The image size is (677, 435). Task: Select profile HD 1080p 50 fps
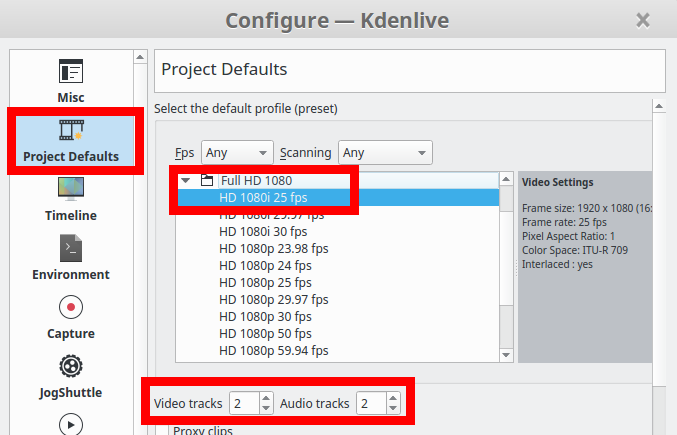click(265, 334)
